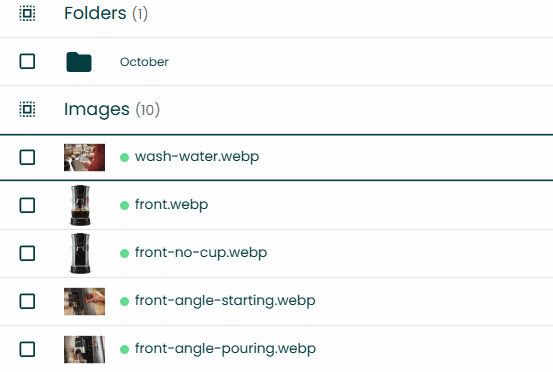Mark the front-angle-starting.webp checkbox
The height and width of the screenshot is (372, 553).
(27, 301)
